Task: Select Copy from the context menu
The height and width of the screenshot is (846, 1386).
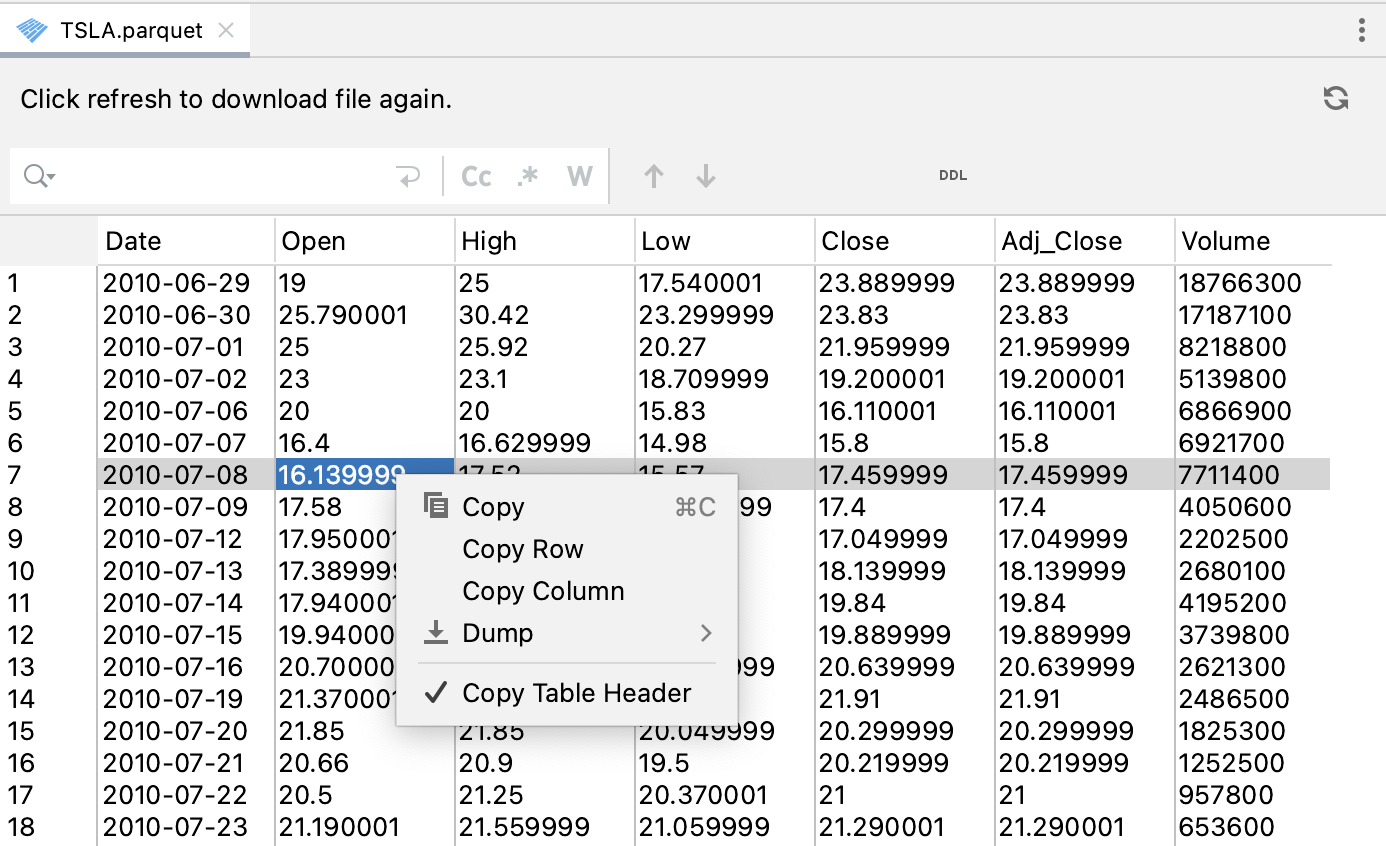Action: coord(490,507)
